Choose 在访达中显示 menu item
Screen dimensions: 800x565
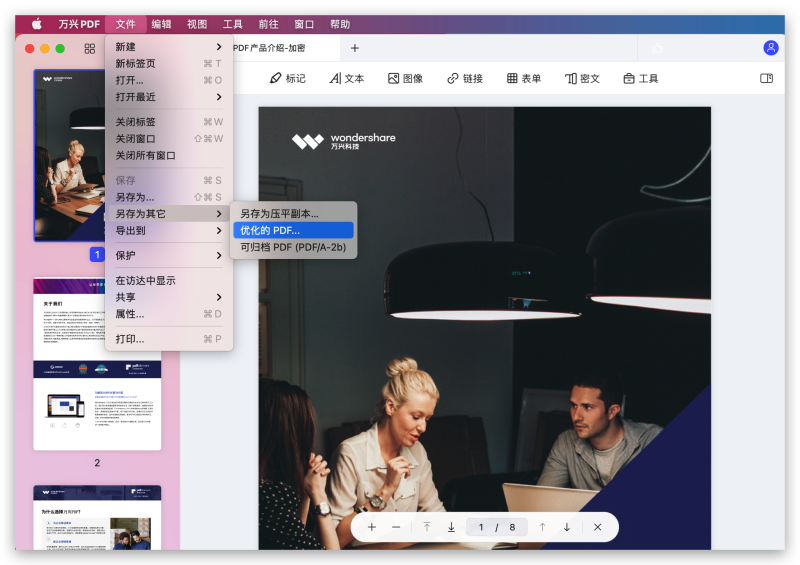[169, 280]
